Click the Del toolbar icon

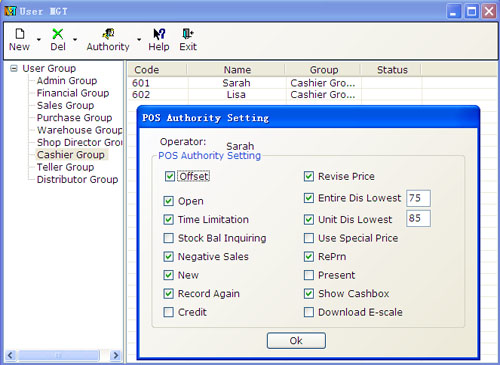[58, 34]
